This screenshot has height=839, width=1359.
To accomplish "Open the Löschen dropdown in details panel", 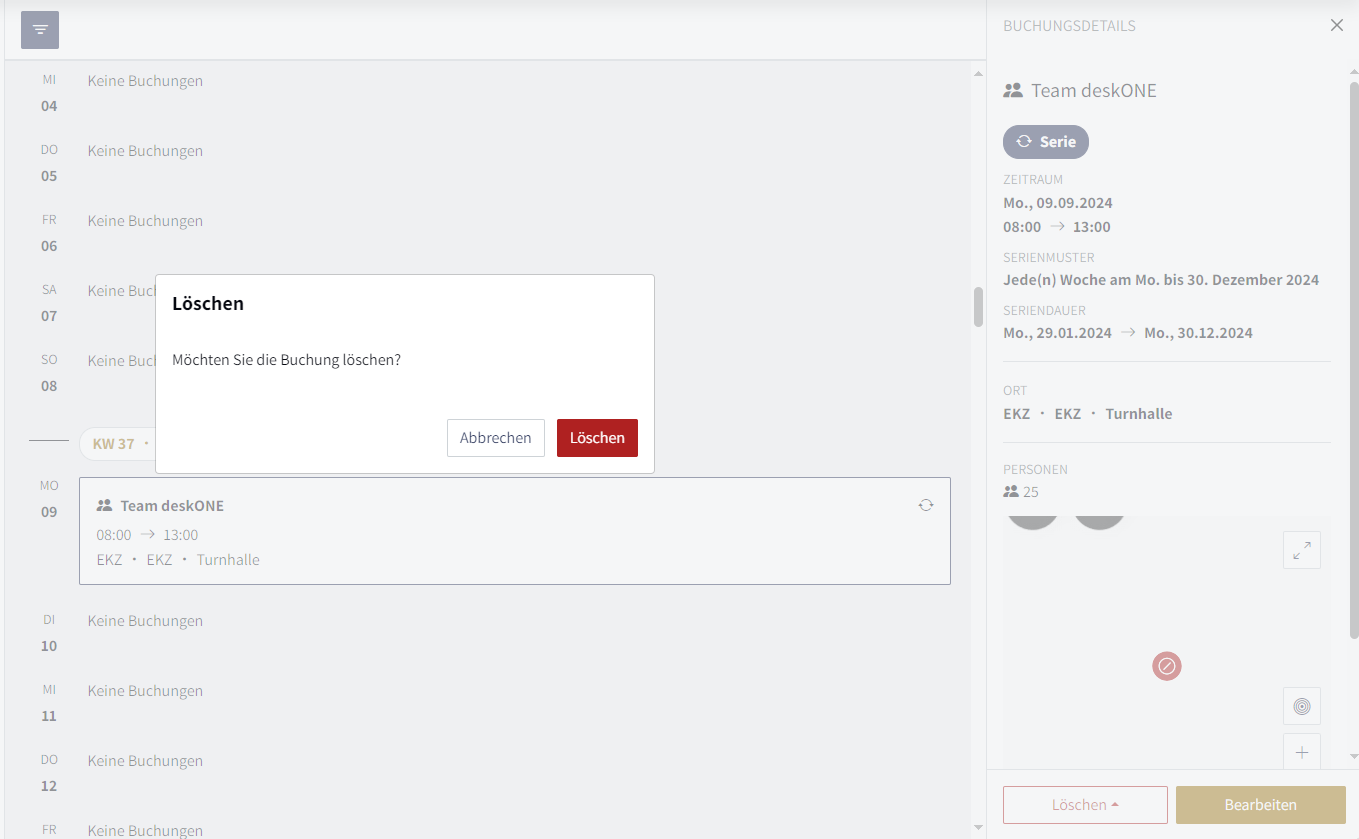I will tap(1085, 805).
